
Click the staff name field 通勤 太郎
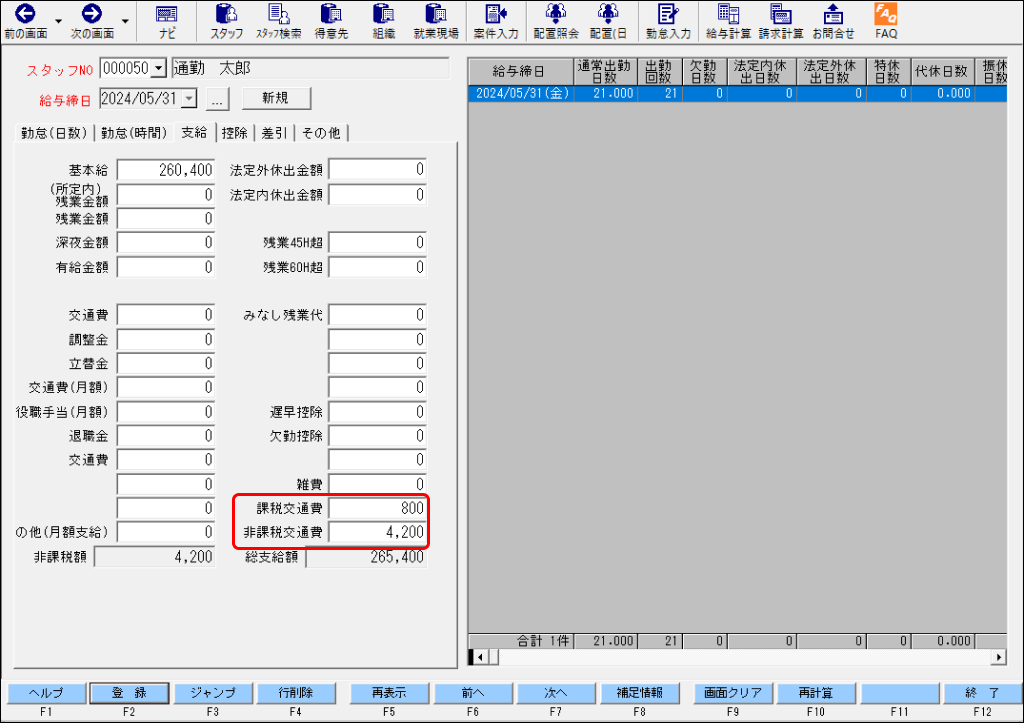[310, 68]
